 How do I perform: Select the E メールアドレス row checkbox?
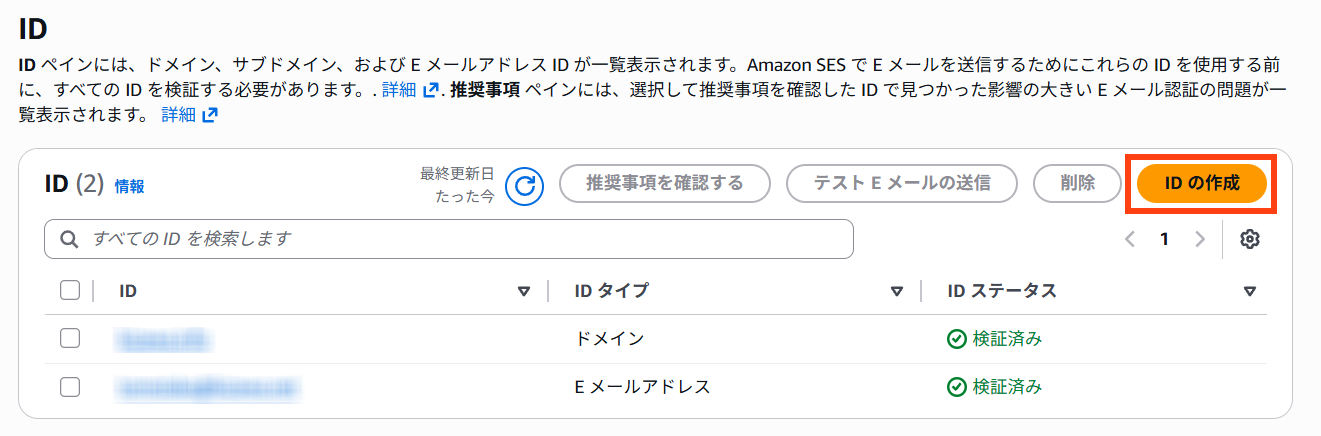[x=70, y=386]
